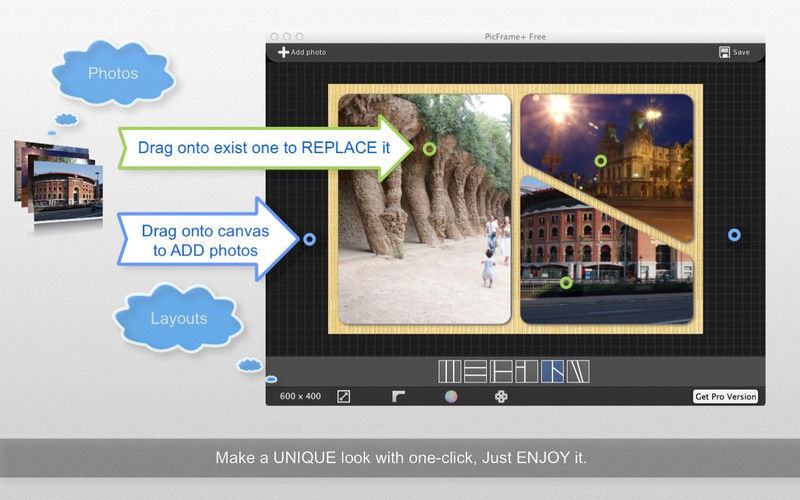Select the highlighted blue diagonal layout
Image resolution: width=800 pixels, height=500 pixels.
pos(552,372)
